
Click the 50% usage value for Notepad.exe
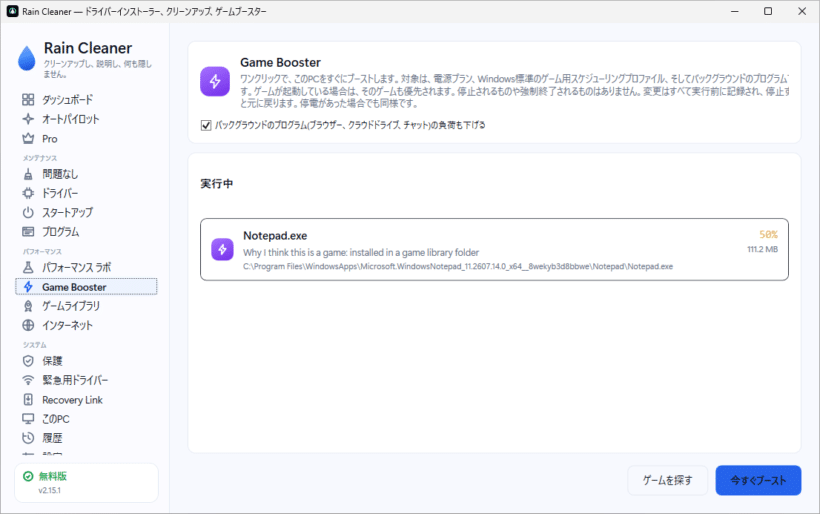pyautogui.click(x=768, y=234)
